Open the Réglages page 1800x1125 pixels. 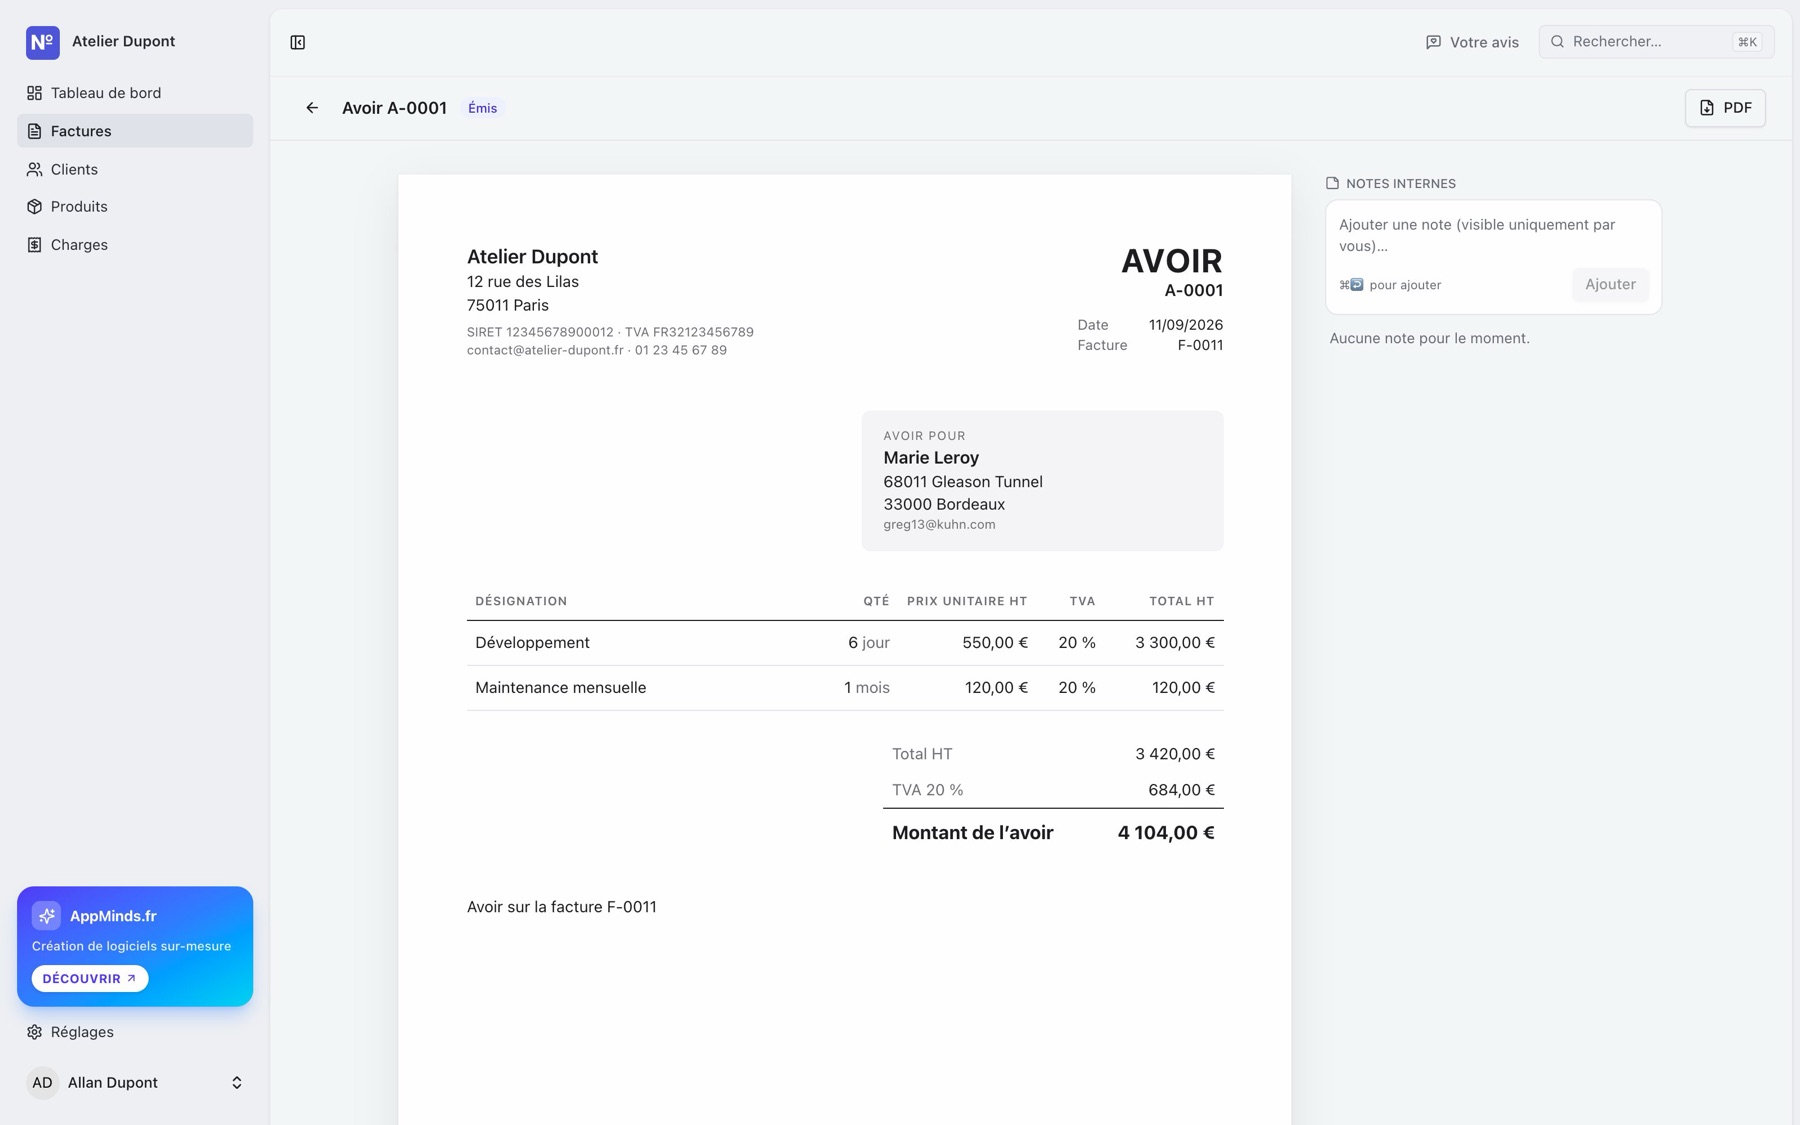point(135,1032)
